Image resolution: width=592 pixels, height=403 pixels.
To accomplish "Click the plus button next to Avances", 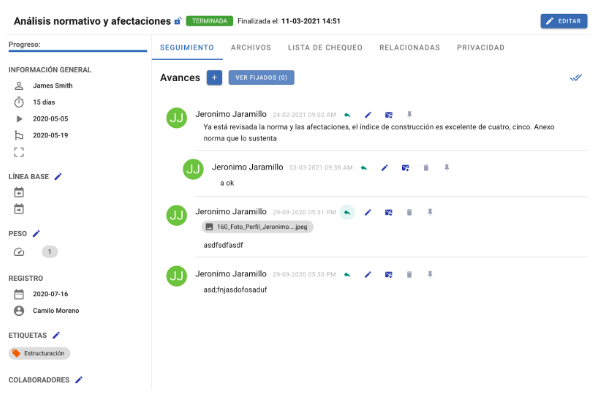I will pyautogui.click(x=214, y=77).
